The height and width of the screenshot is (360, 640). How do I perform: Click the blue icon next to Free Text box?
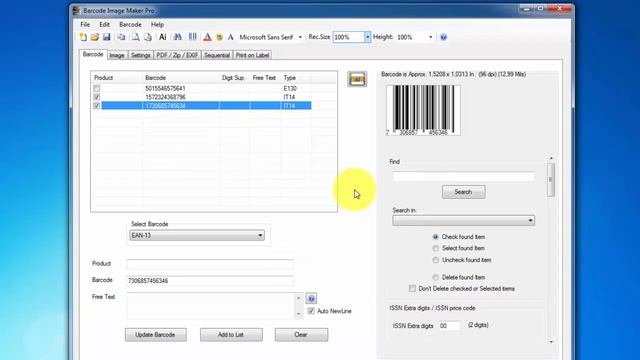tap(311, 298)
